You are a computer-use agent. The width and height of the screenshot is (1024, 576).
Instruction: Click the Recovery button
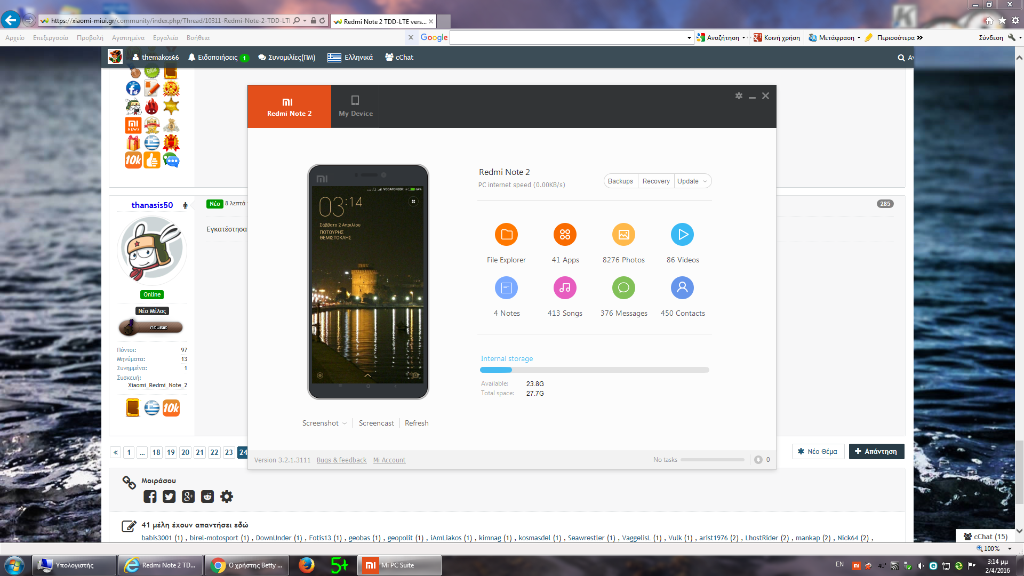click(655, 181)
